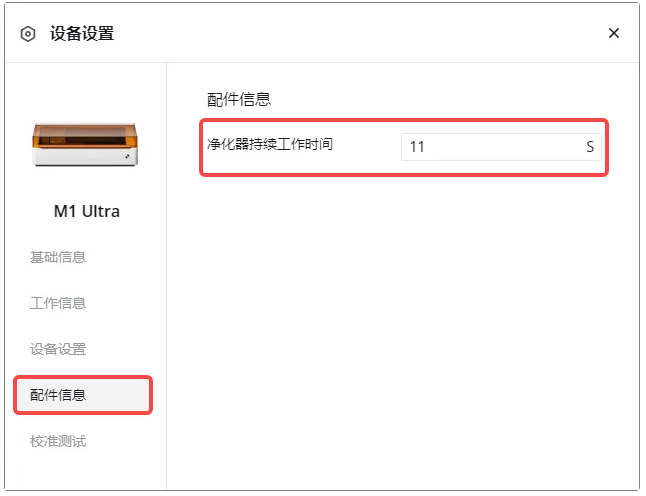Click the small logo mark on device's white base
The width and height of the screenshot is (646, 496).
[127, 157]
